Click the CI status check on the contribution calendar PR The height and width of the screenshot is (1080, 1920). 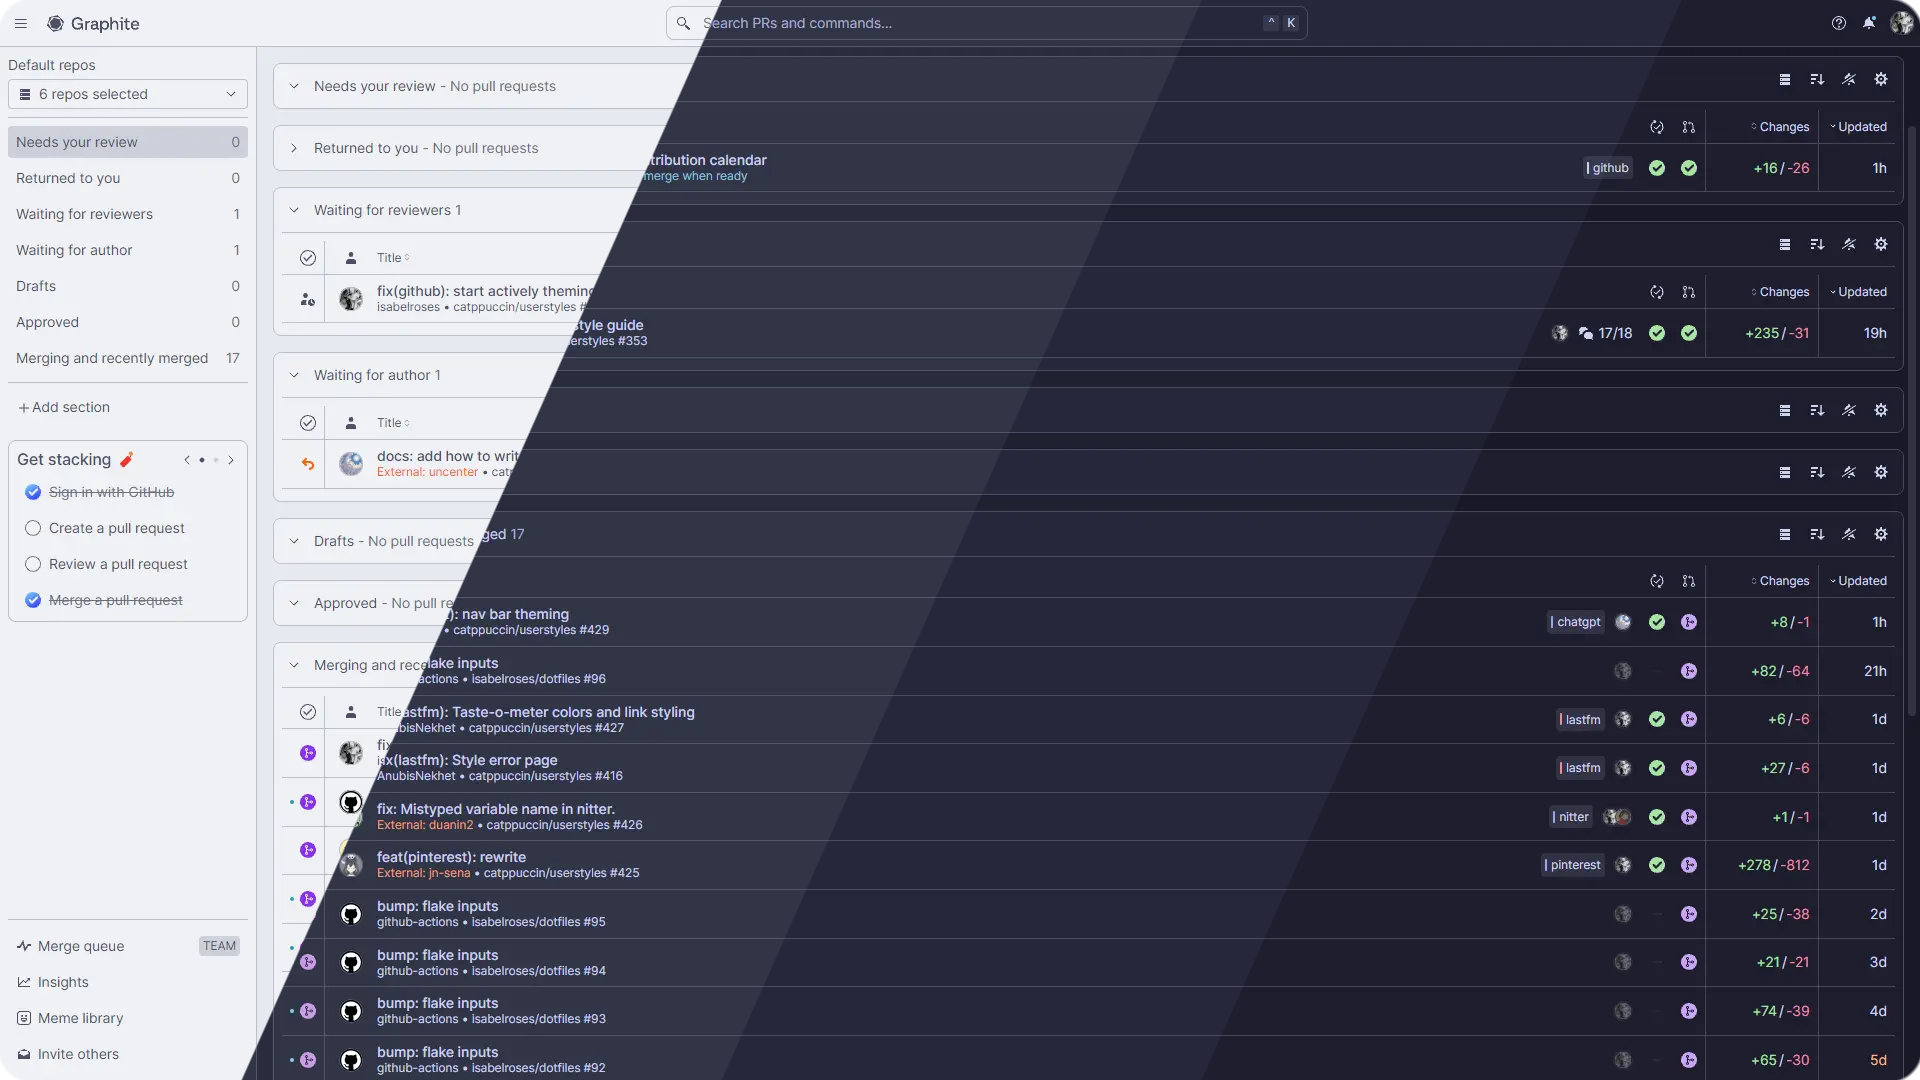[1657, 168]
